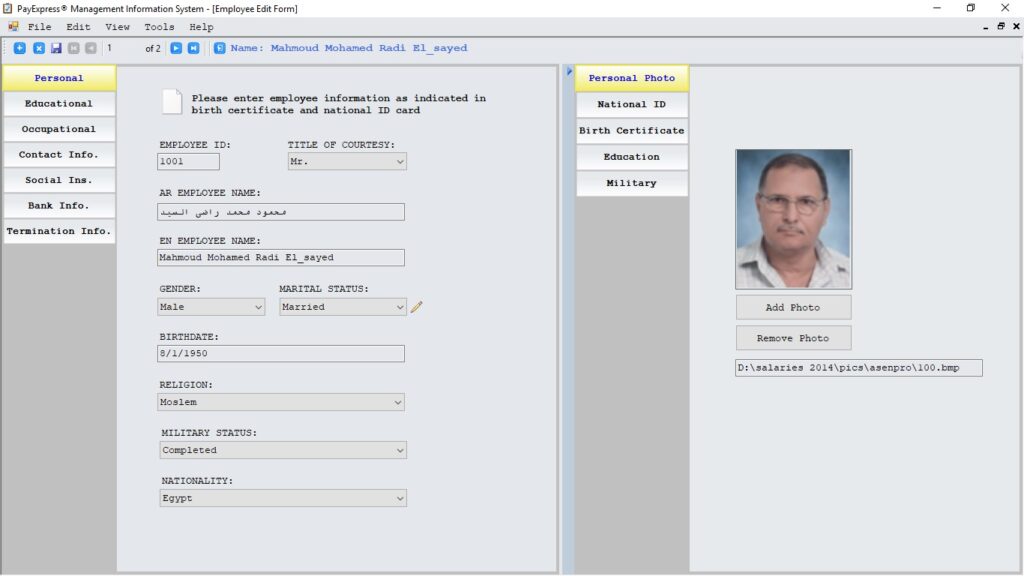
Task: Click the Employee ID field
Action: [x=188, y=161]
